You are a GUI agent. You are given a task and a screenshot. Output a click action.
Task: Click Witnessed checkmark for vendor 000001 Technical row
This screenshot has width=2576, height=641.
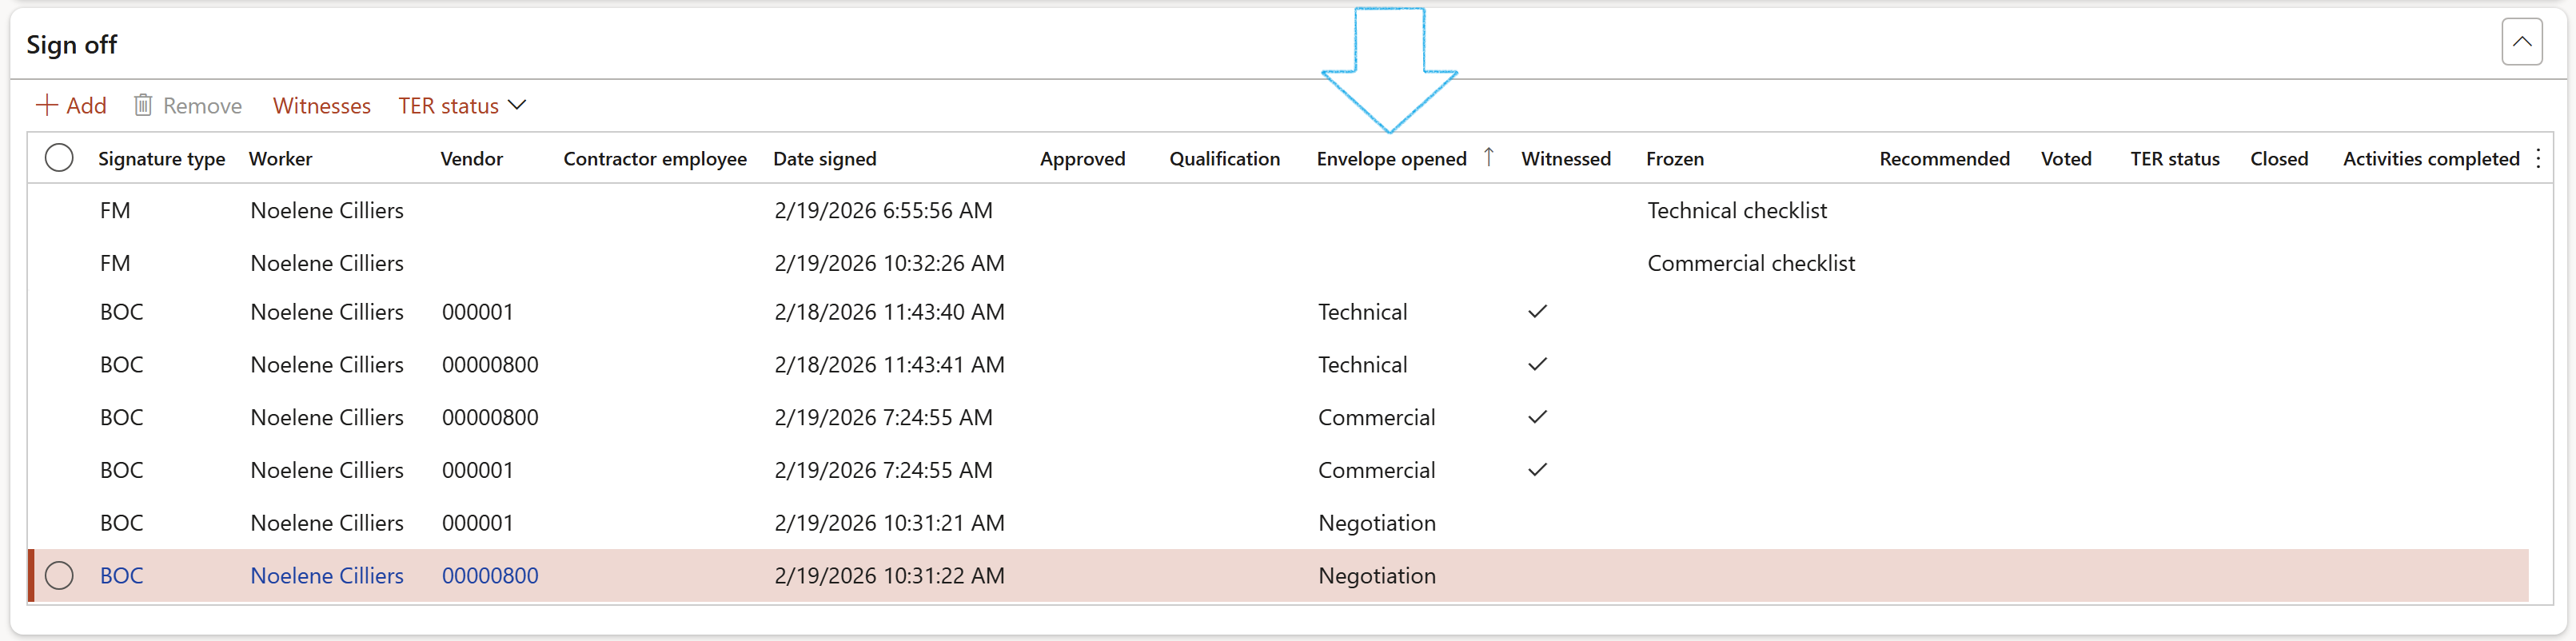click(x=1537, y=312)
